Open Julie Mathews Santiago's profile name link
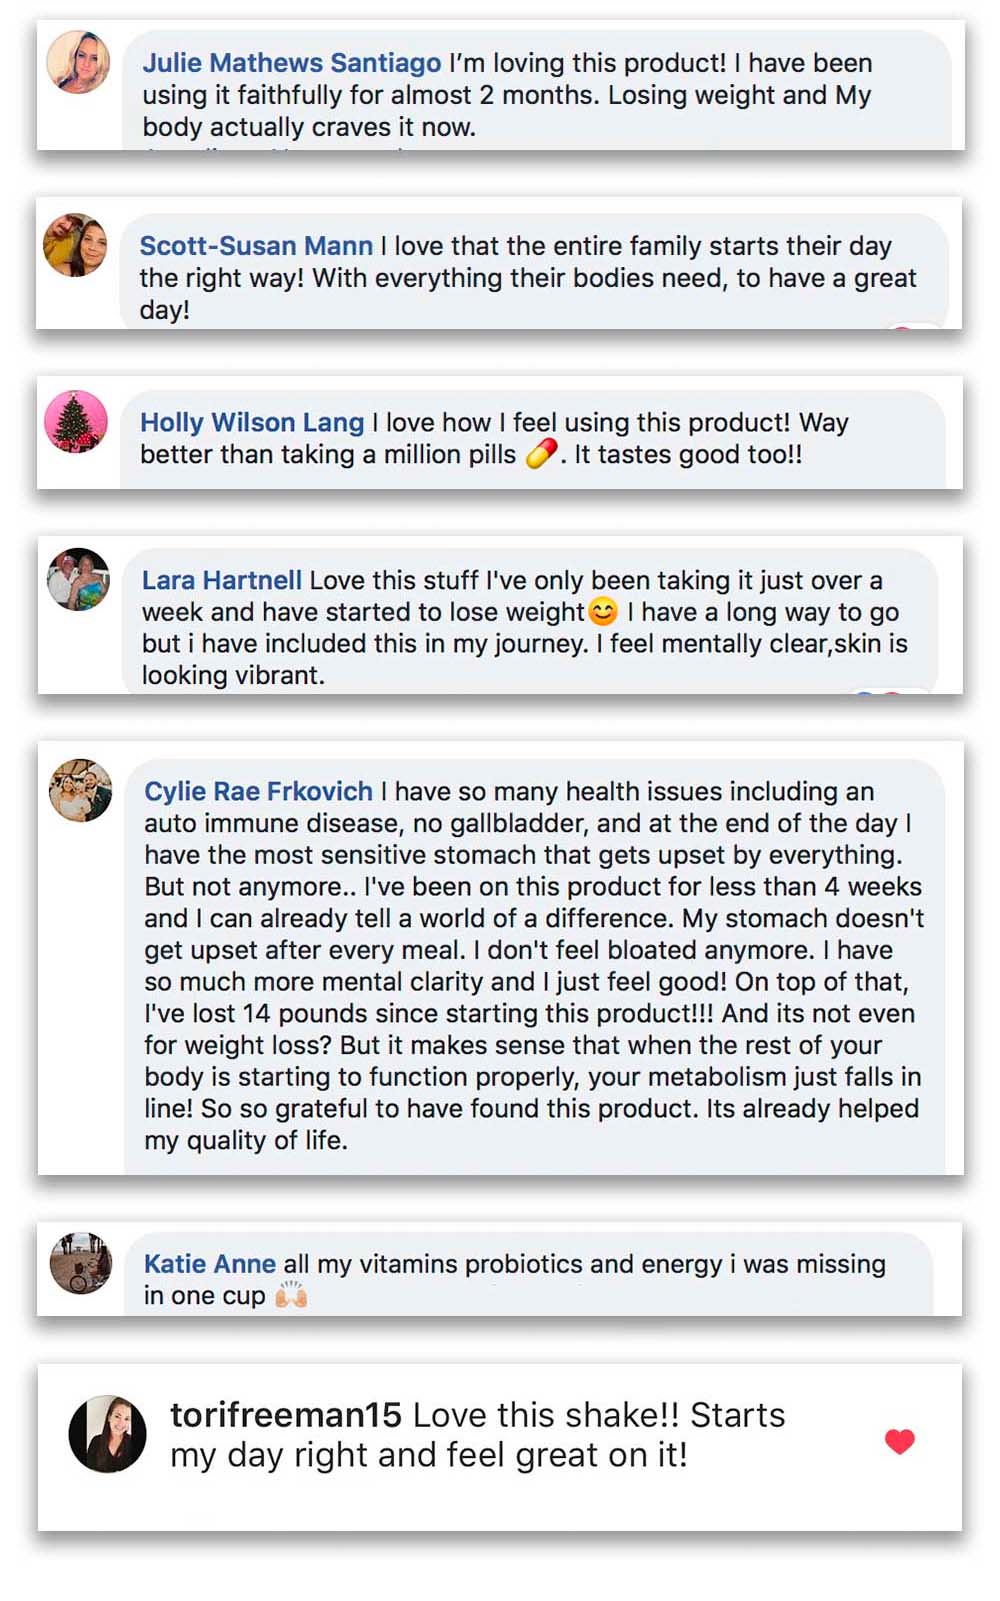Image resolution: width=1000 pixels, height=1601 pixels. click(x=291, y=63)
